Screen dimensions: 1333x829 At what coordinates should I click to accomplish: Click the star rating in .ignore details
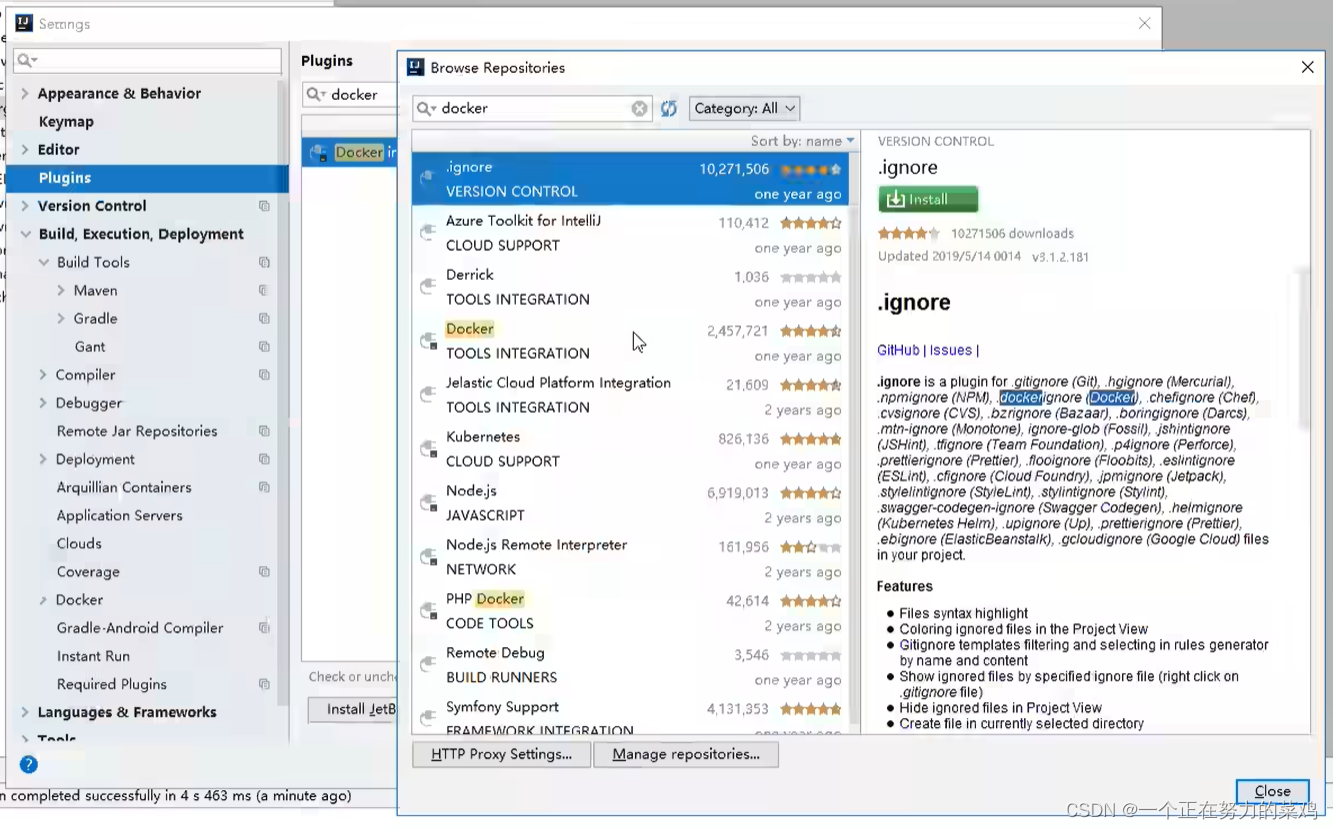click(908, 233)
